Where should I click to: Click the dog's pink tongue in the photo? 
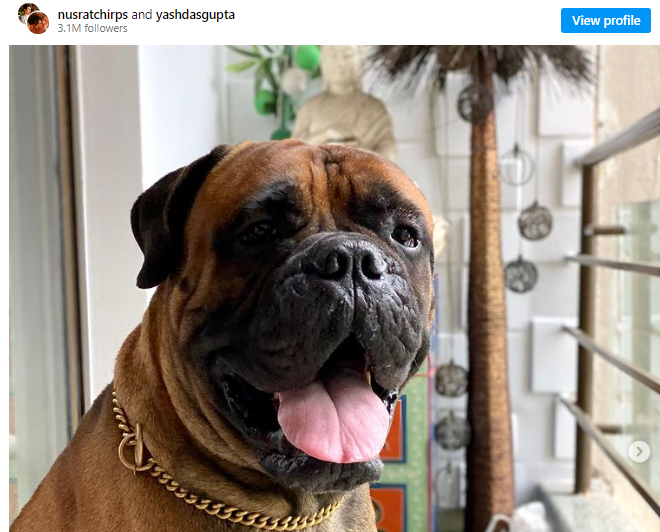click(x=333, y=419)
